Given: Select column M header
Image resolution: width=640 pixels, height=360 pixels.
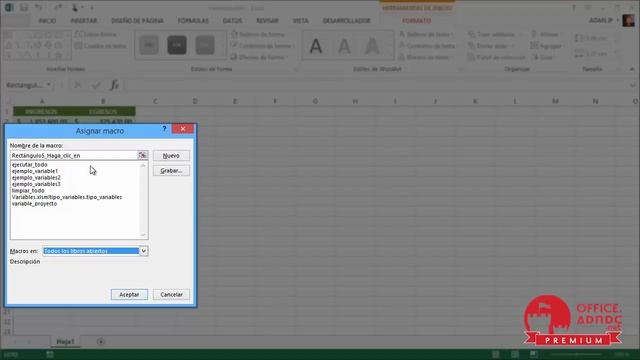Looking at the screenshot, I should [555, 101].
